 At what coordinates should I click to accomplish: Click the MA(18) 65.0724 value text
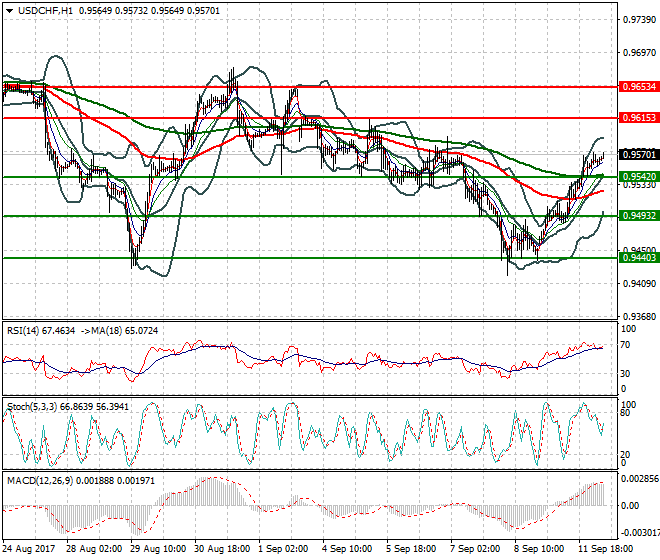point(124,331)
